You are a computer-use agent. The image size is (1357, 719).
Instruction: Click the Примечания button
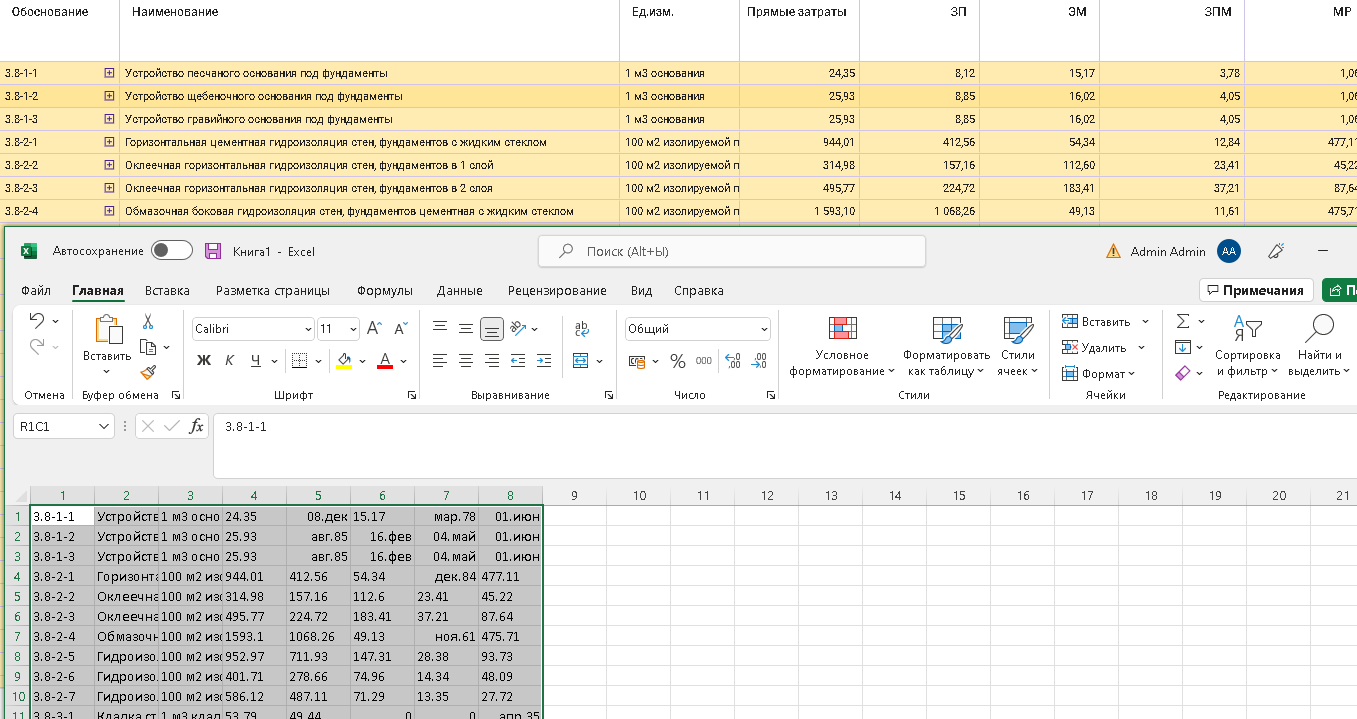(x=1256, y=291)
